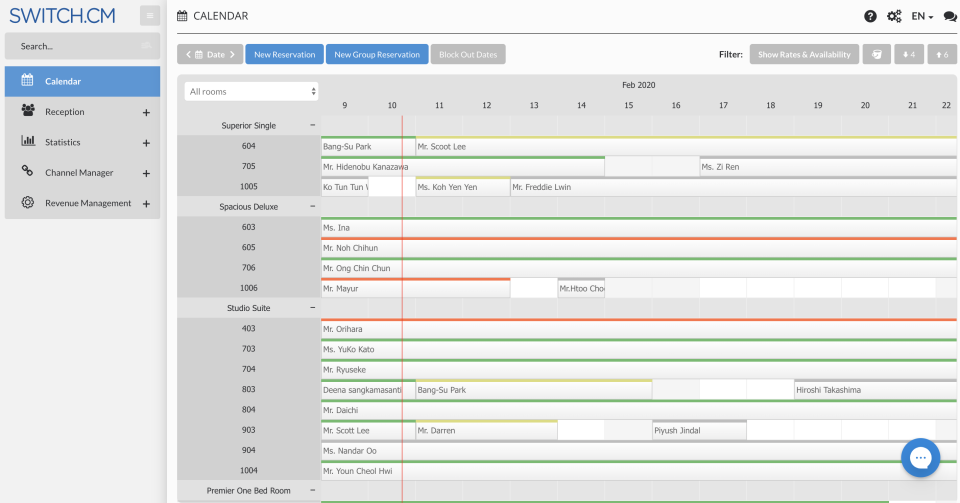This screenshot has height=503, width=960.
Task: Open Mr. Scoot Lee reservation in room 604
Action: pyautogui.click(x=686, y=146)
